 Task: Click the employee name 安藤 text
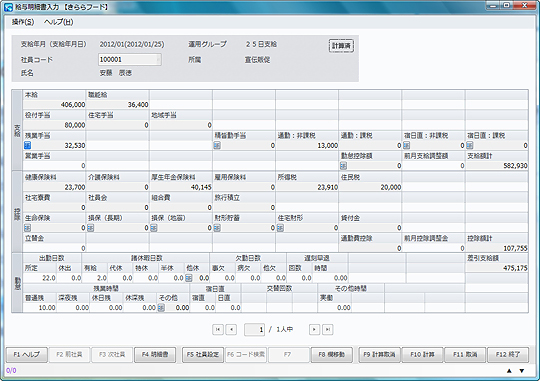pyautogui.click(x=115, y=73)
